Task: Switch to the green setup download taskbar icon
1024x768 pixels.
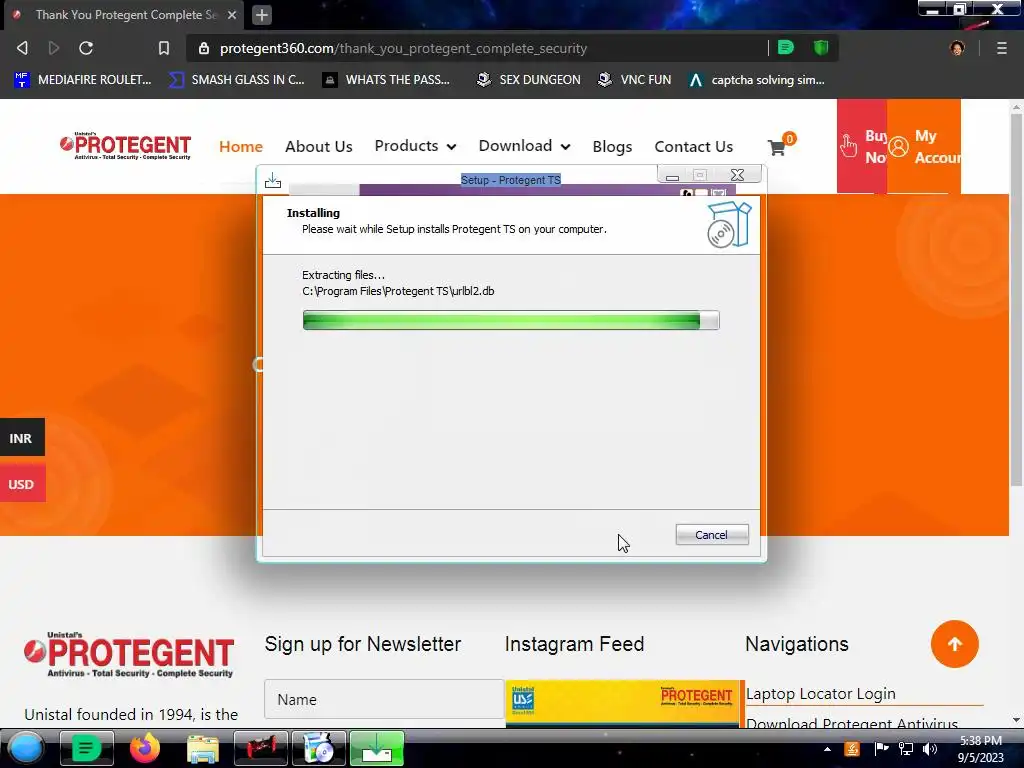Action: coord(377,748)
